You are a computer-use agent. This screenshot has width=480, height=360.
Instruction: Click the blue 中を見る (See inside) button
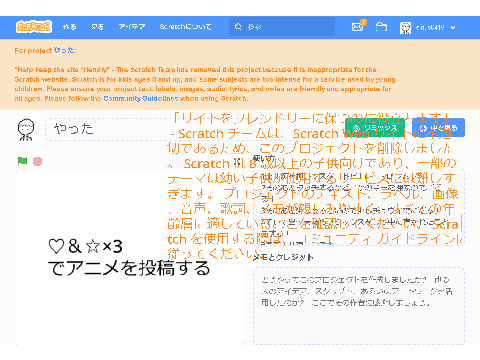tap(438, 128)
